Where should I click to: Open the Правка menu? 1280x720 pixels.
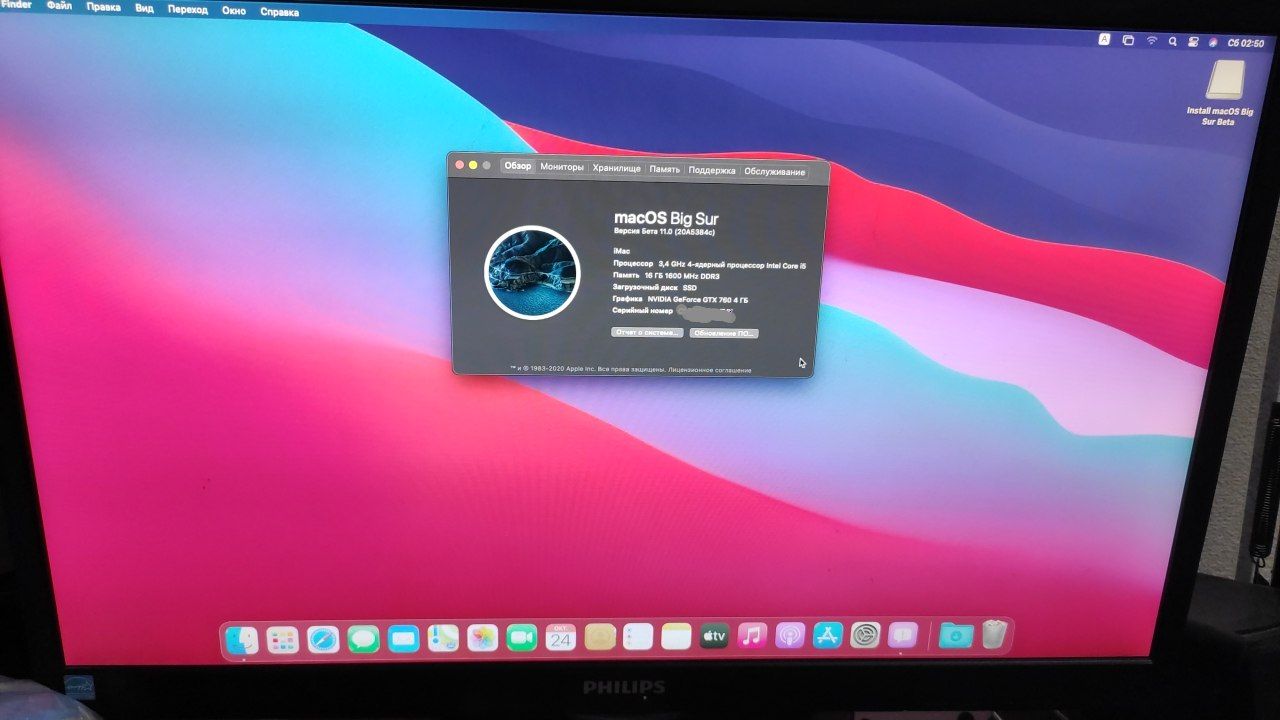click(104, 7)
